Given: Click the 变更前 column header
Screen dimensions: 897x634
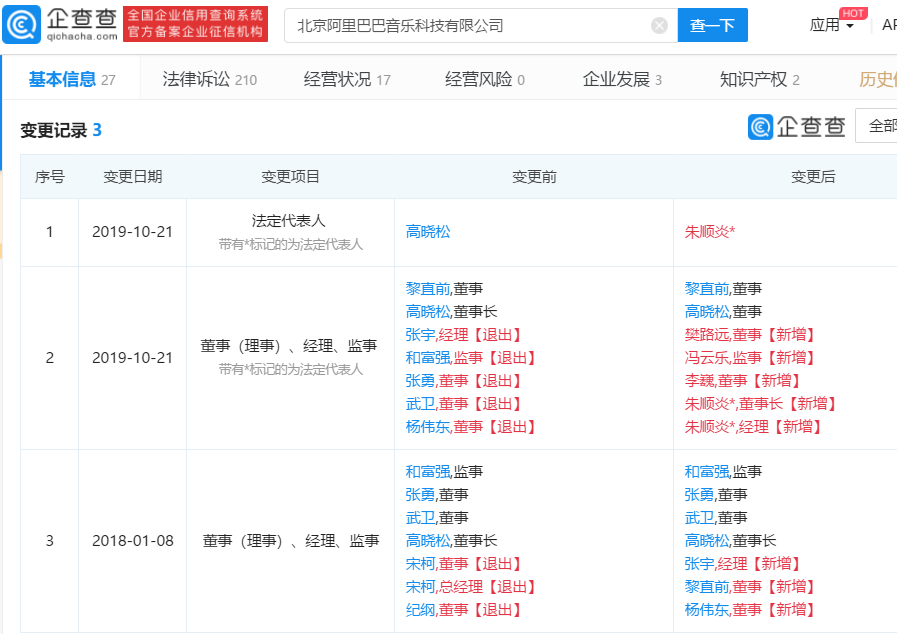Looking at the screenshot, I should pos(534,177).
